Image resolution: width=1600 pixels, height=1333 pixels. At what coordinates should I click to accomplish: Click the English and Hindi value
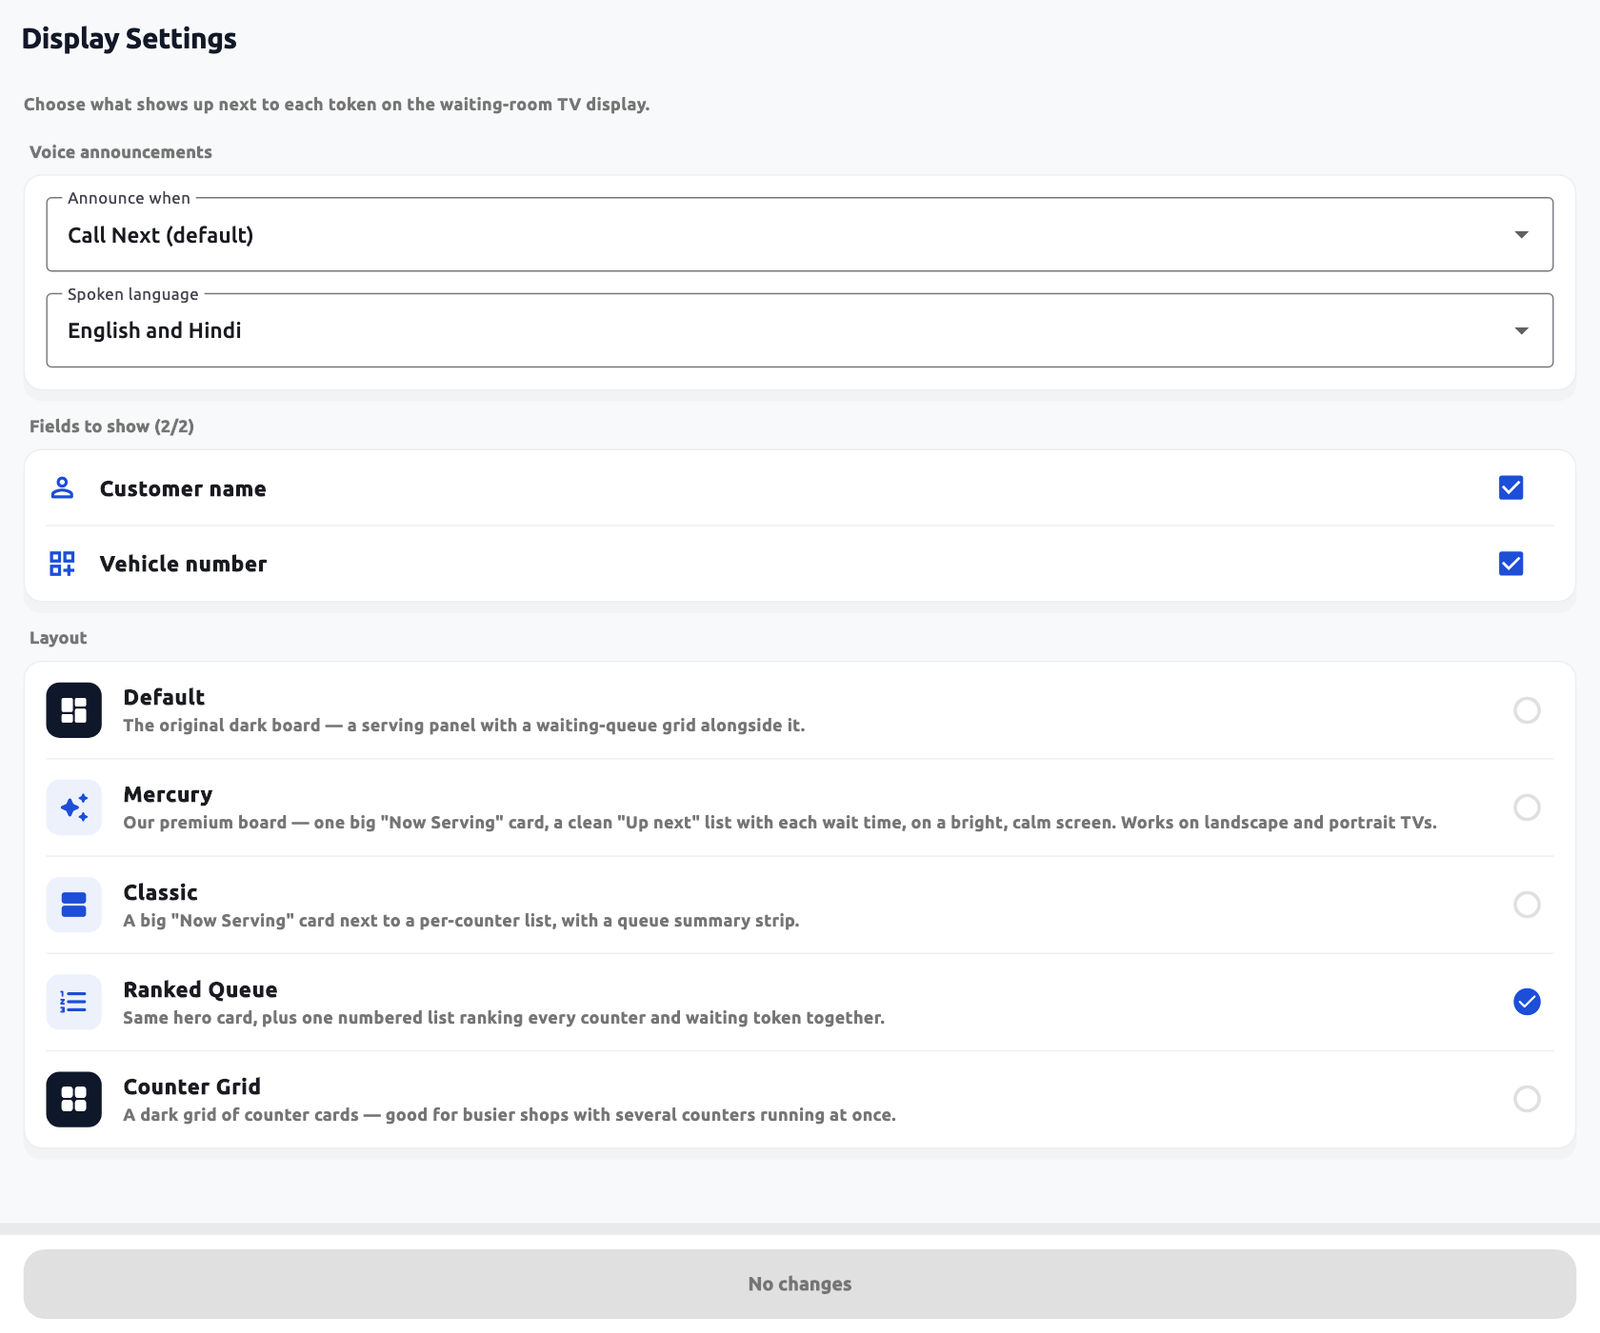[155, 331]
